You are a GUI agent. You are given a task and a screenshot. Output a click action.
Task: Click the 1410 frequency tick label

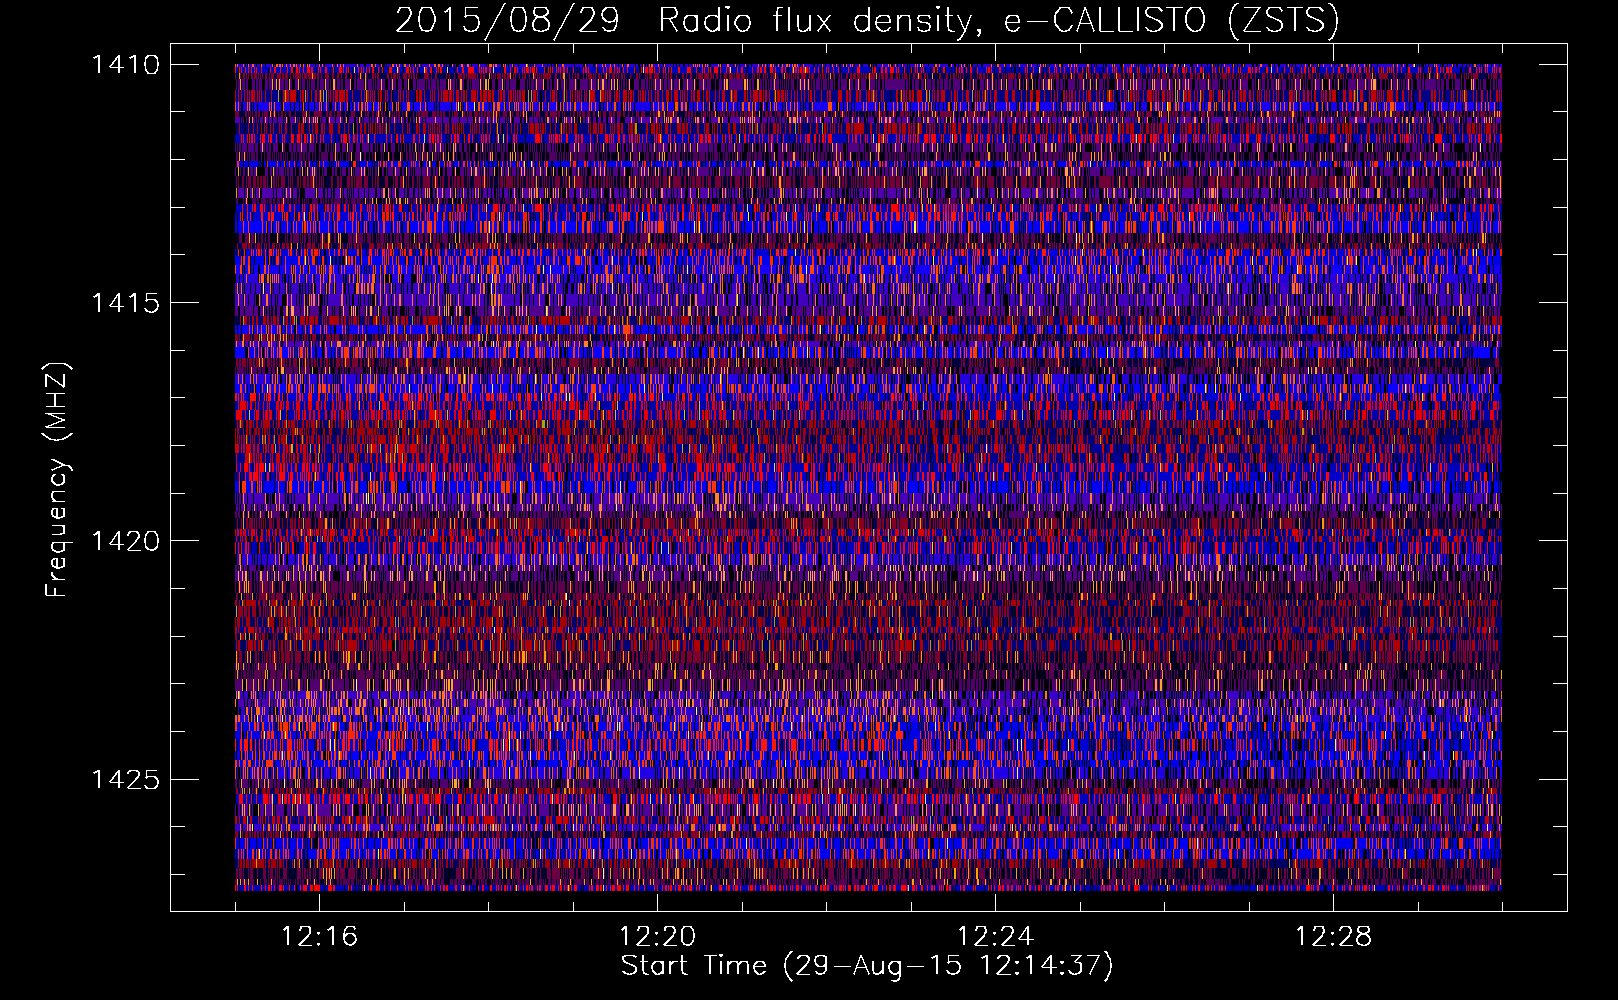(125, 65)
